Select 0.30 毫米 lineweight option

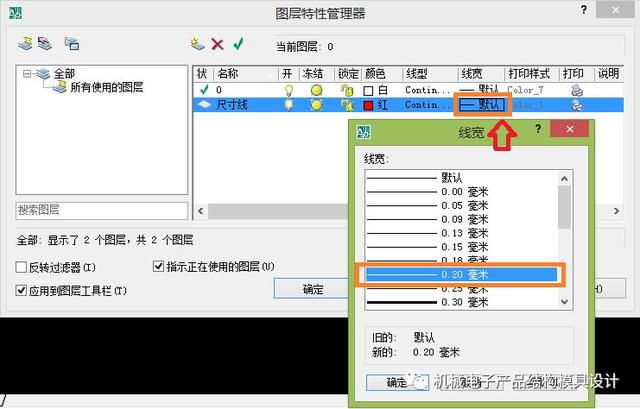[462, 302]
